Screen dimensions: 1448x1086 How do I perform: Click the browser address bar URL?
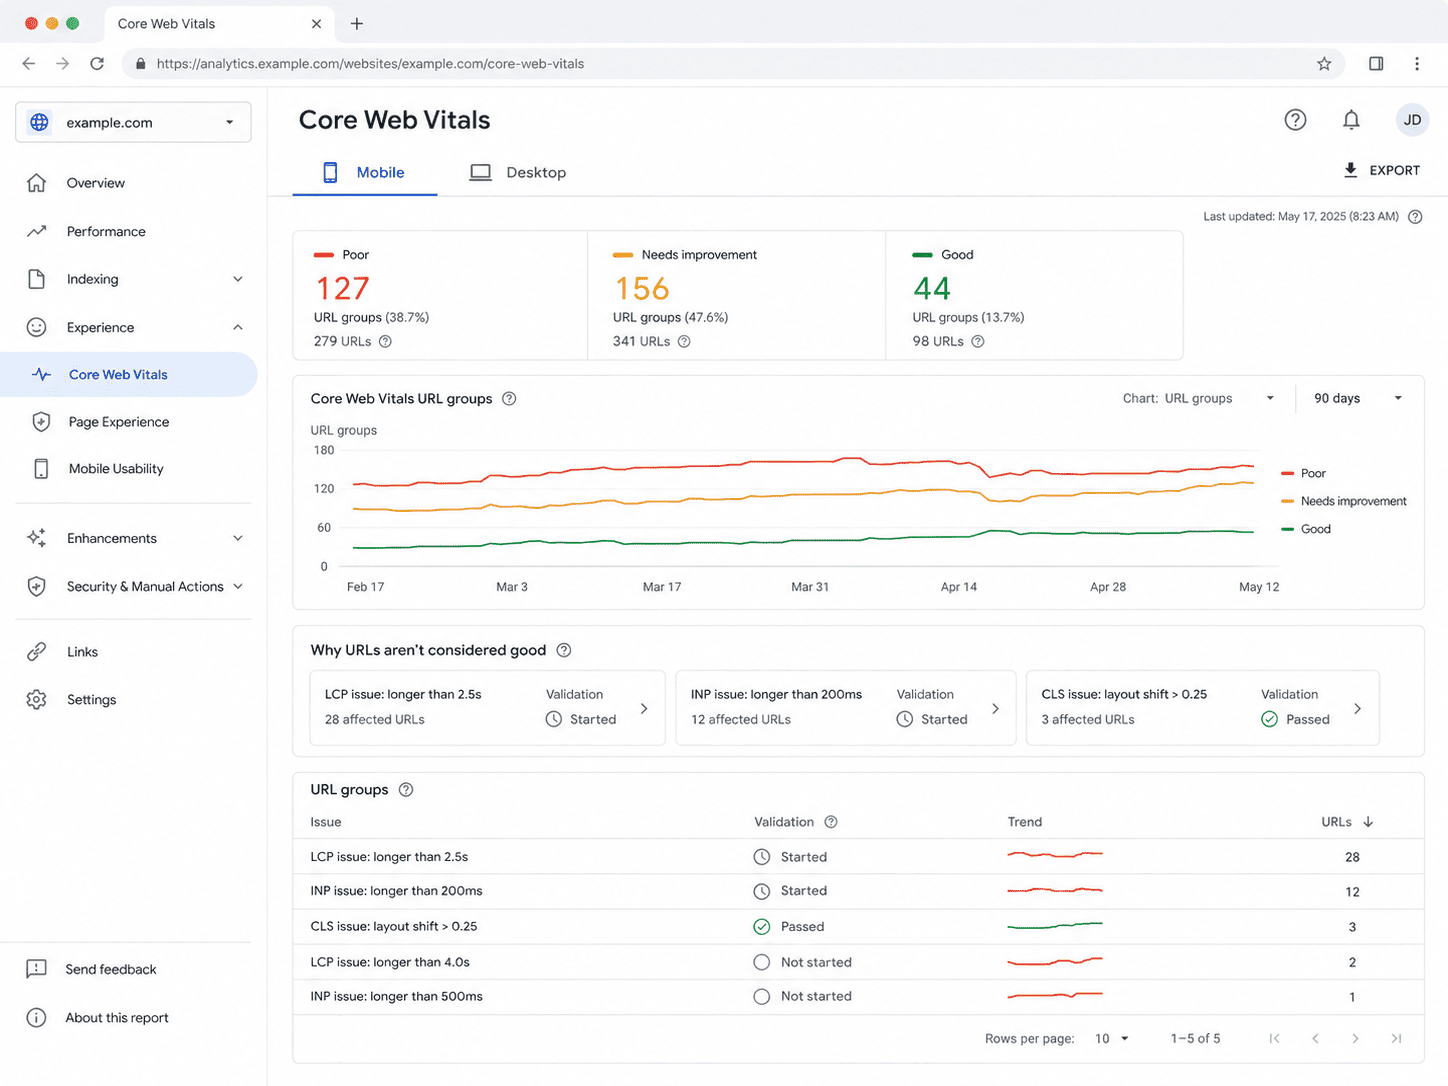[370, 63]
